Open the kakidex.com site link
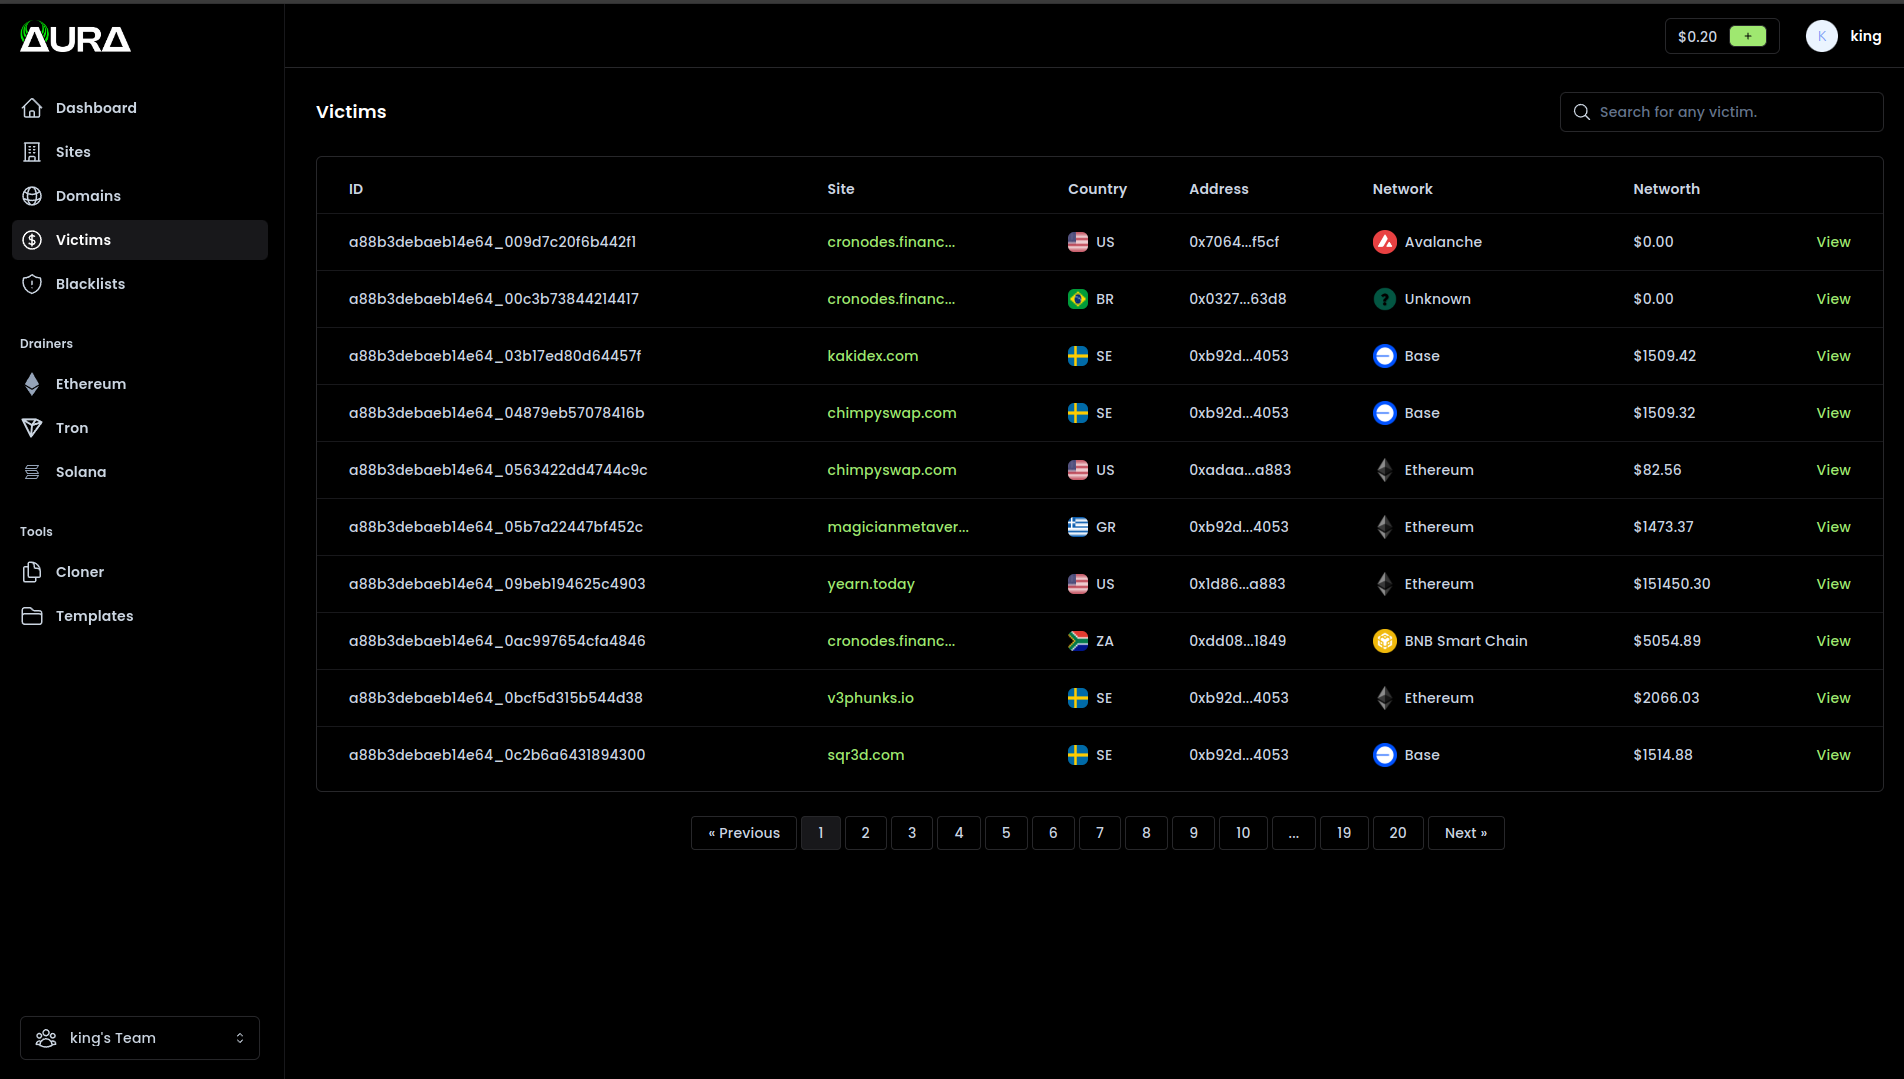Viewport: 1904px width, 1079px height. pos(873,356)
